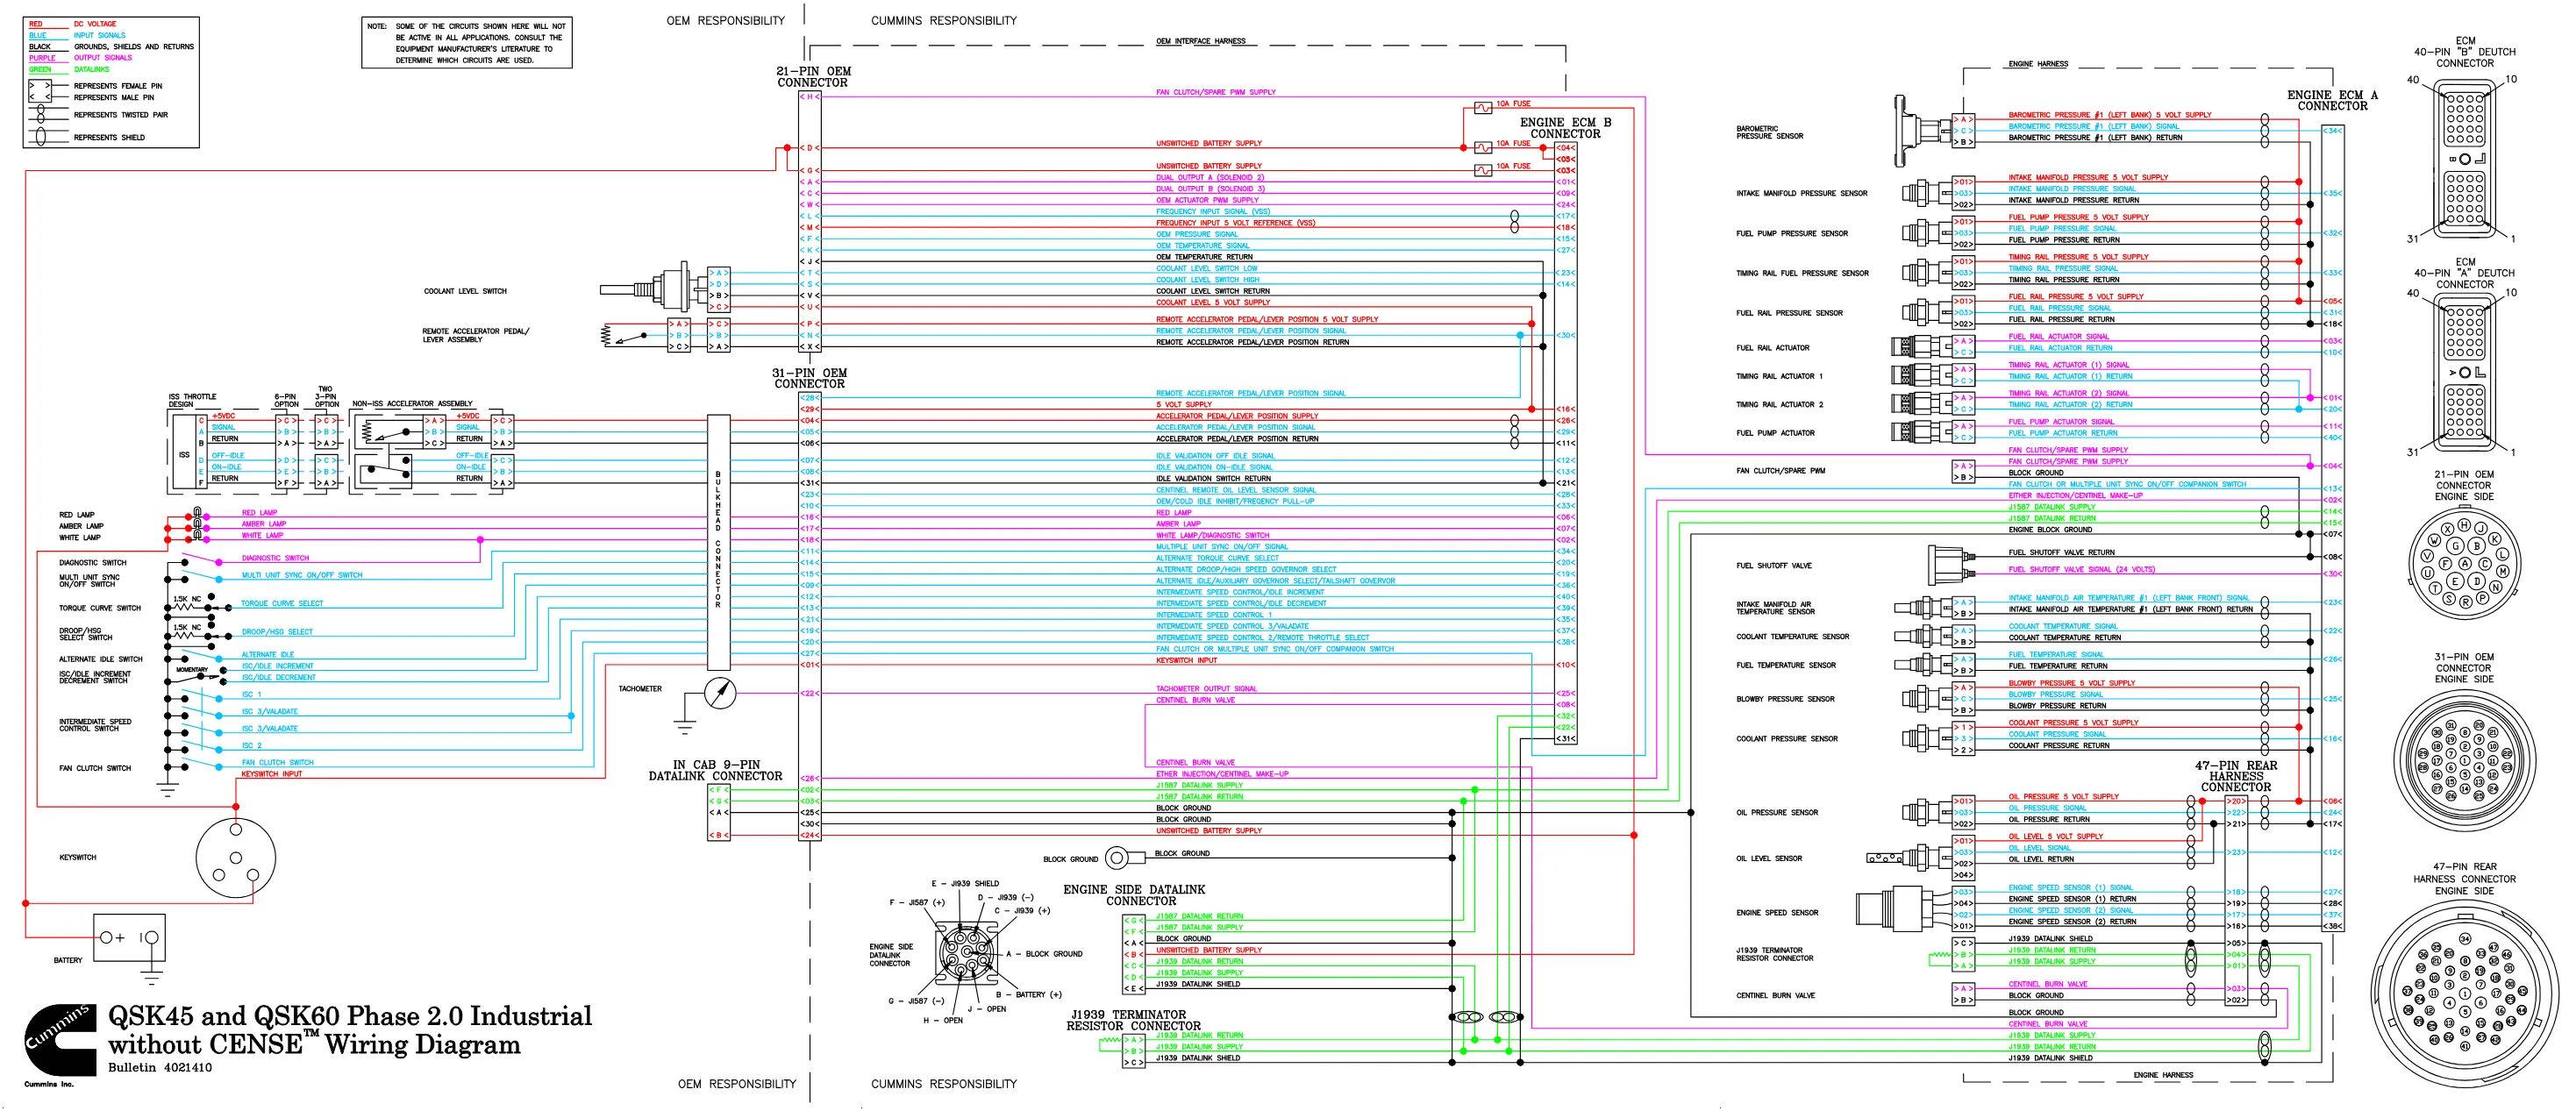The image size is (2576, 1111).
Task: Select the coolant pressure sensor drawing
Action: [x=1926, y=738]
